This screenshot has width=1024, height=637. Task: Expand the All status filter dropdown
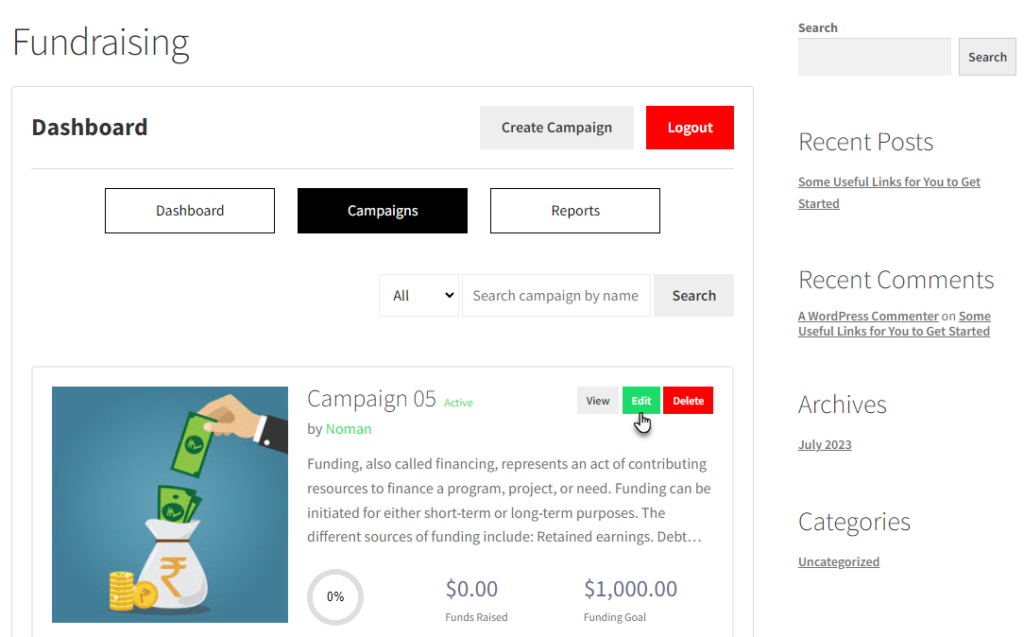click(419, 295)
